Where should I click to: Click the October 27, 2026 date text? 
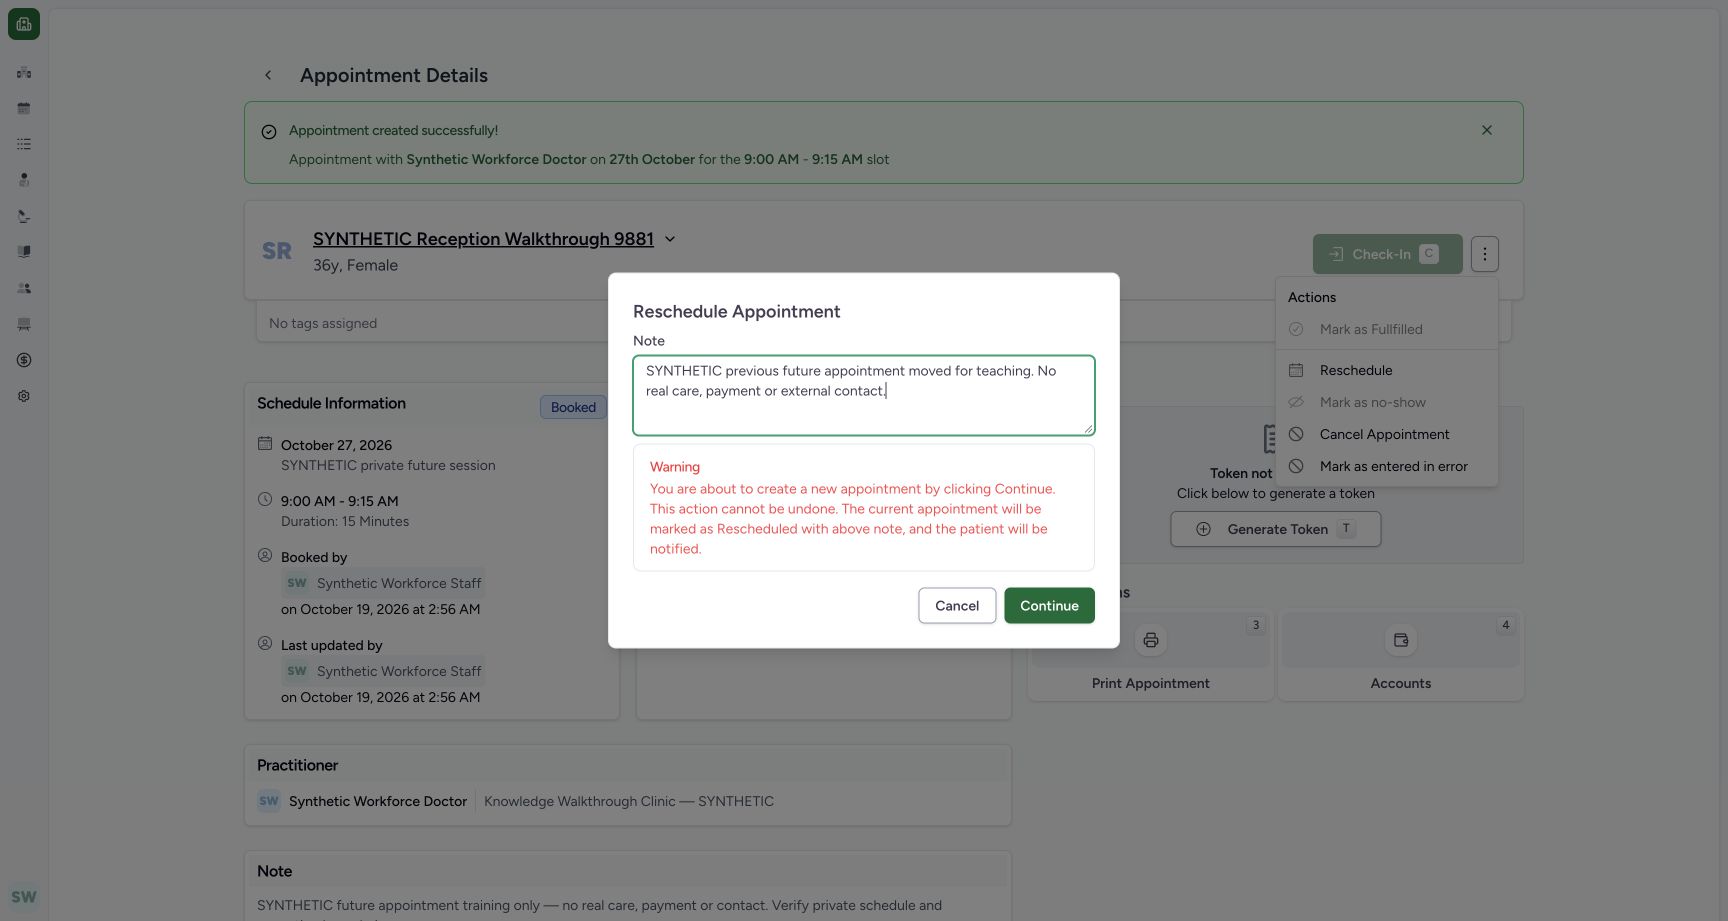336,445
